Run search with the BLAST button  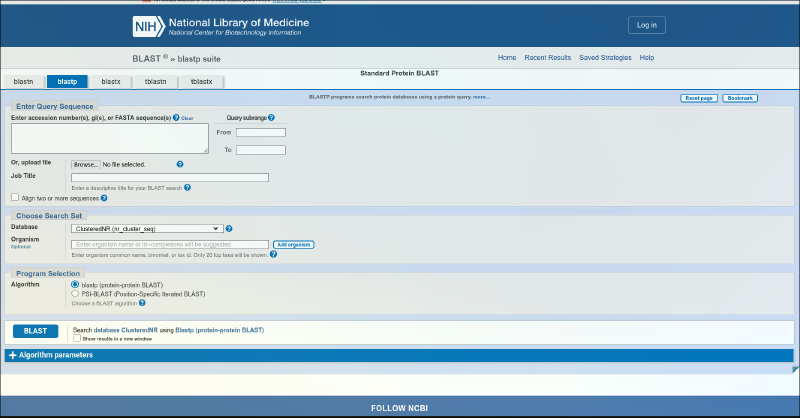click(x=35, y=331)
